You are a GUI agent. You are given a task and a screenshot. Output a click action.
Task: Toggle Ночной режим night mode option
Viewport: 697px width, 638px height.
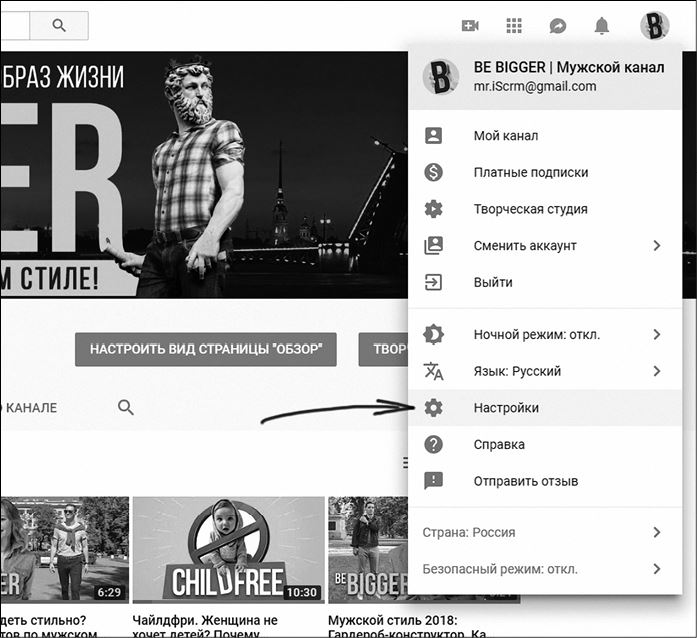536,334
